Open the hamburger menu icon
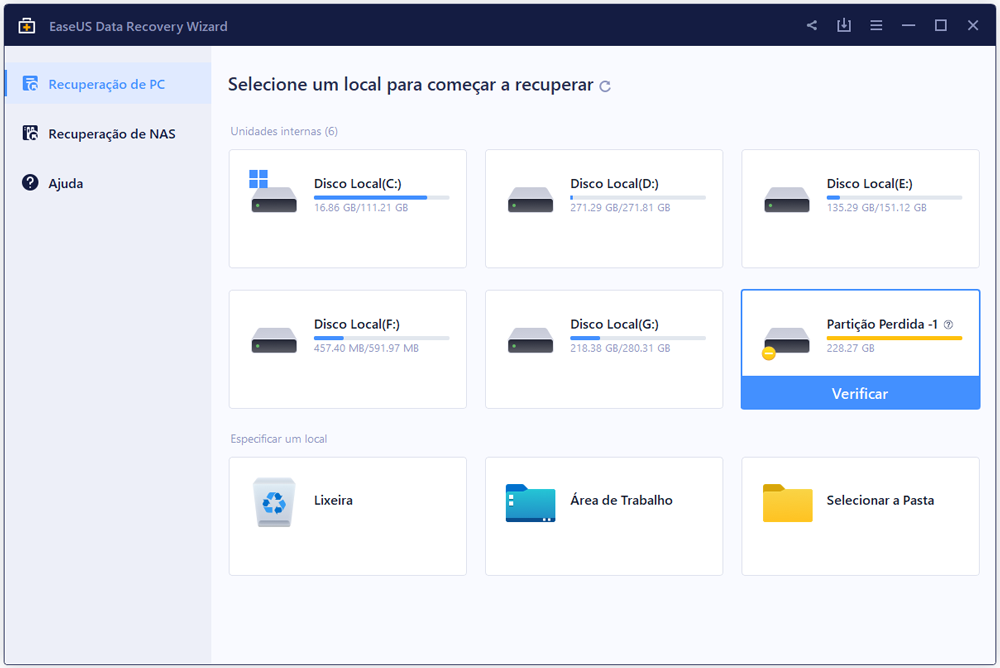Image resolution: width=1000 pixels, height=668 pixels. coord(876,26)
